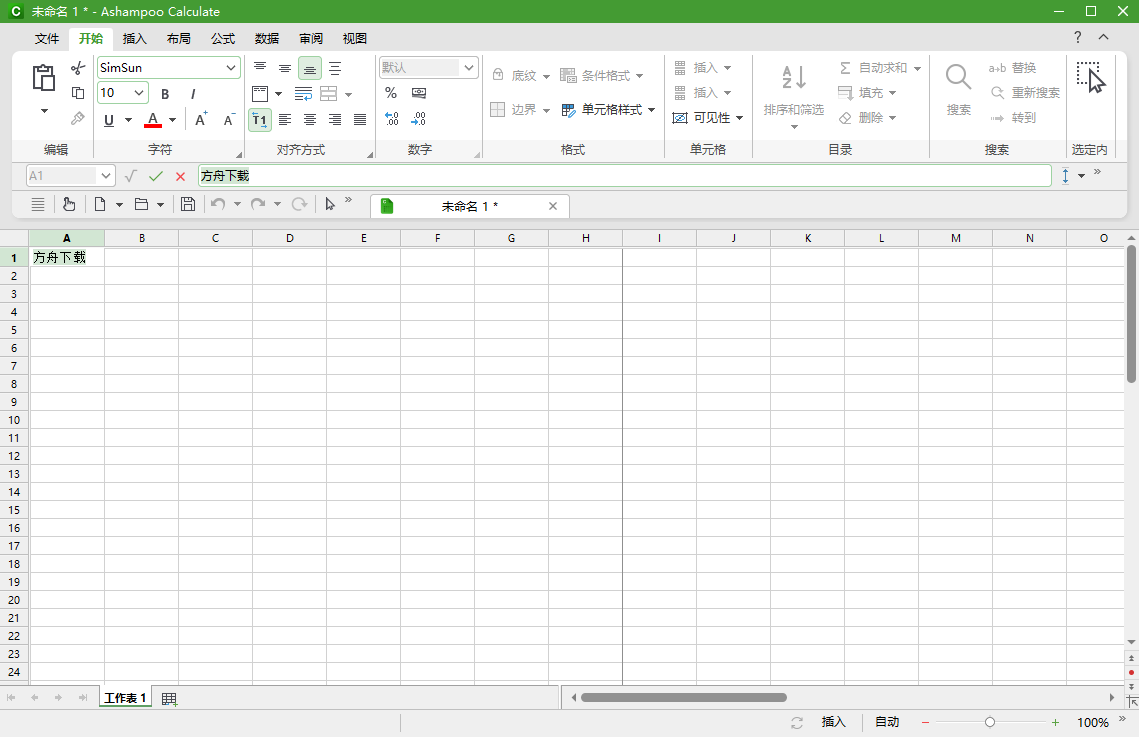Click the red font color A swatch
The width and height of the screenshot is (1139, 737).
click(x=153, y=120)
